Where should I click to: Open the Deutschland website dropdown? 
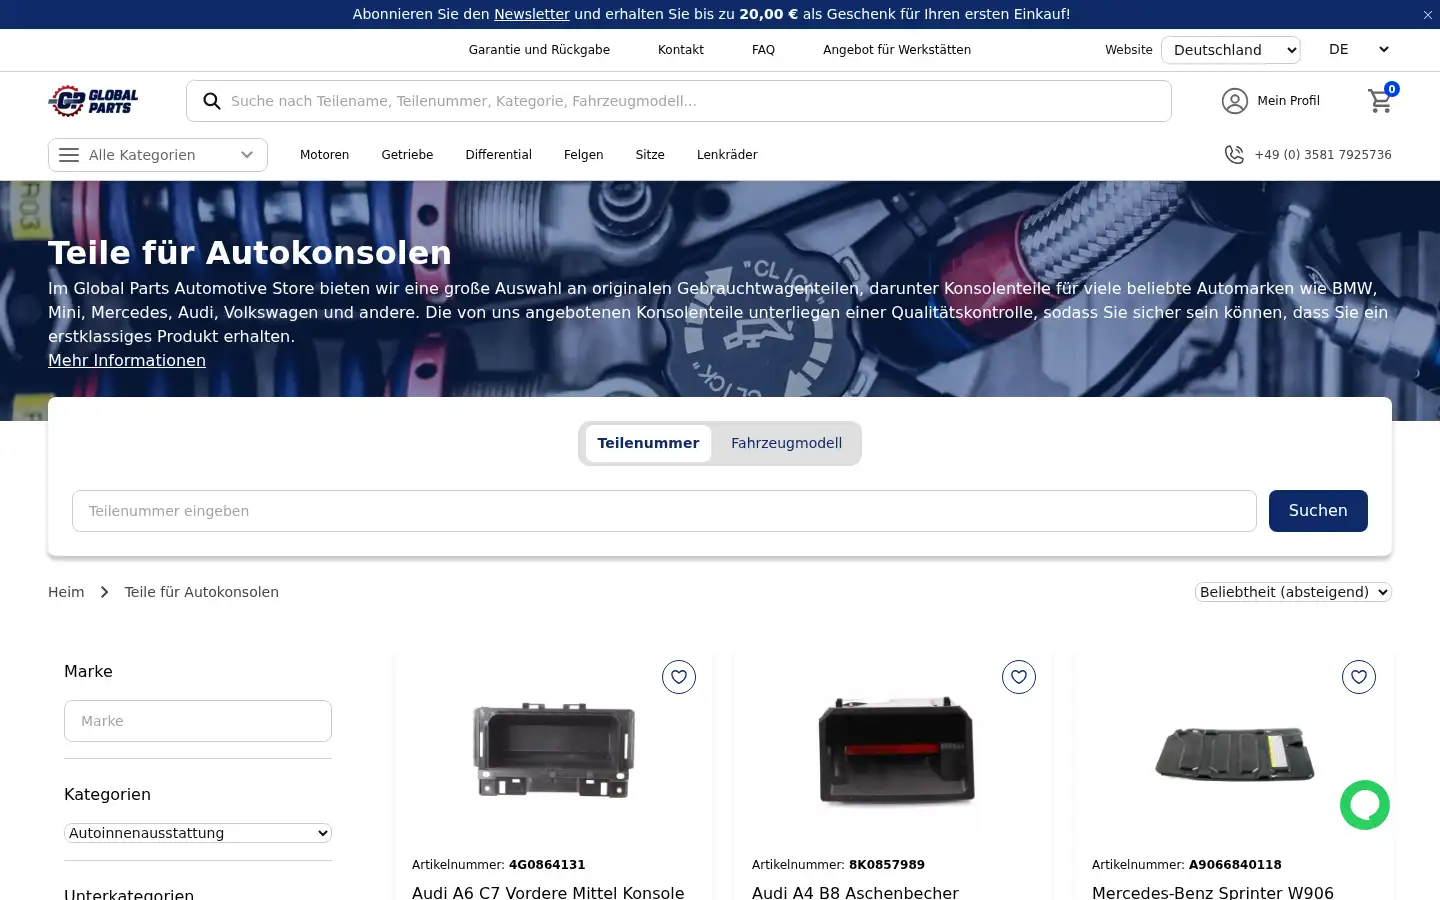coord(1231,50)
